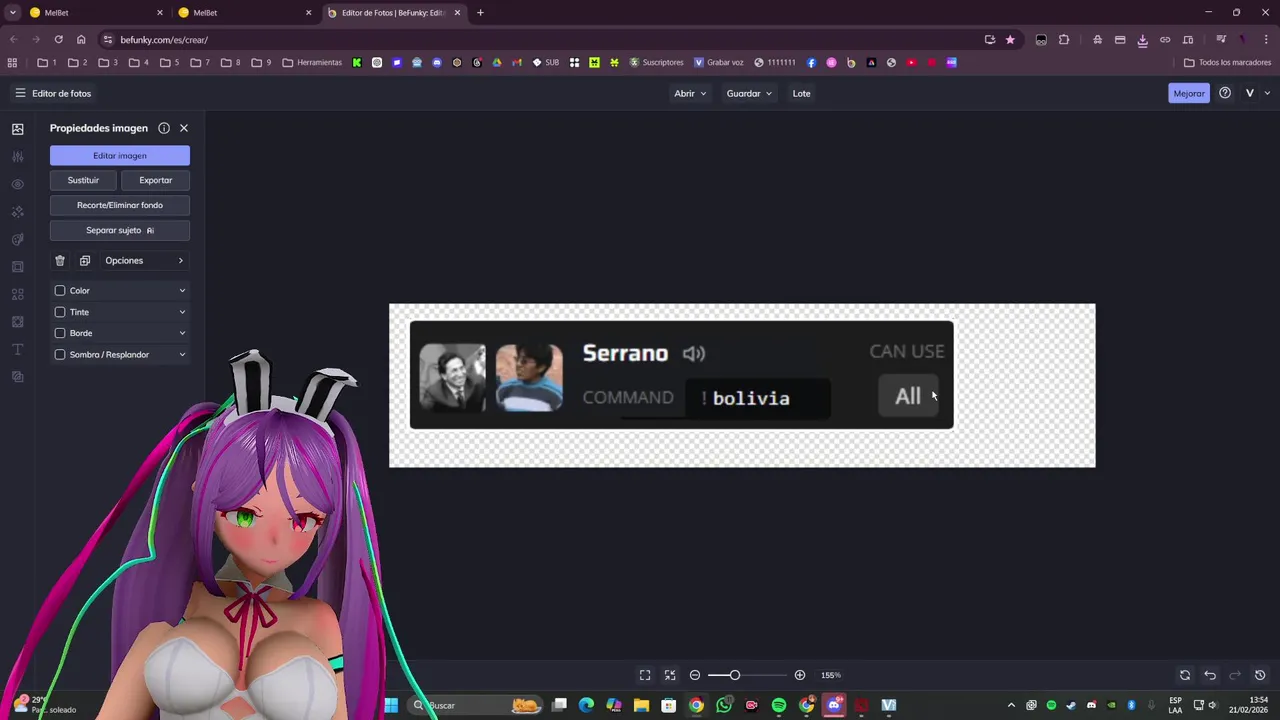Open the Effects sparkles icon in sidebar
This screenshot has width=1280, height=720.
[x=17, y=212]
